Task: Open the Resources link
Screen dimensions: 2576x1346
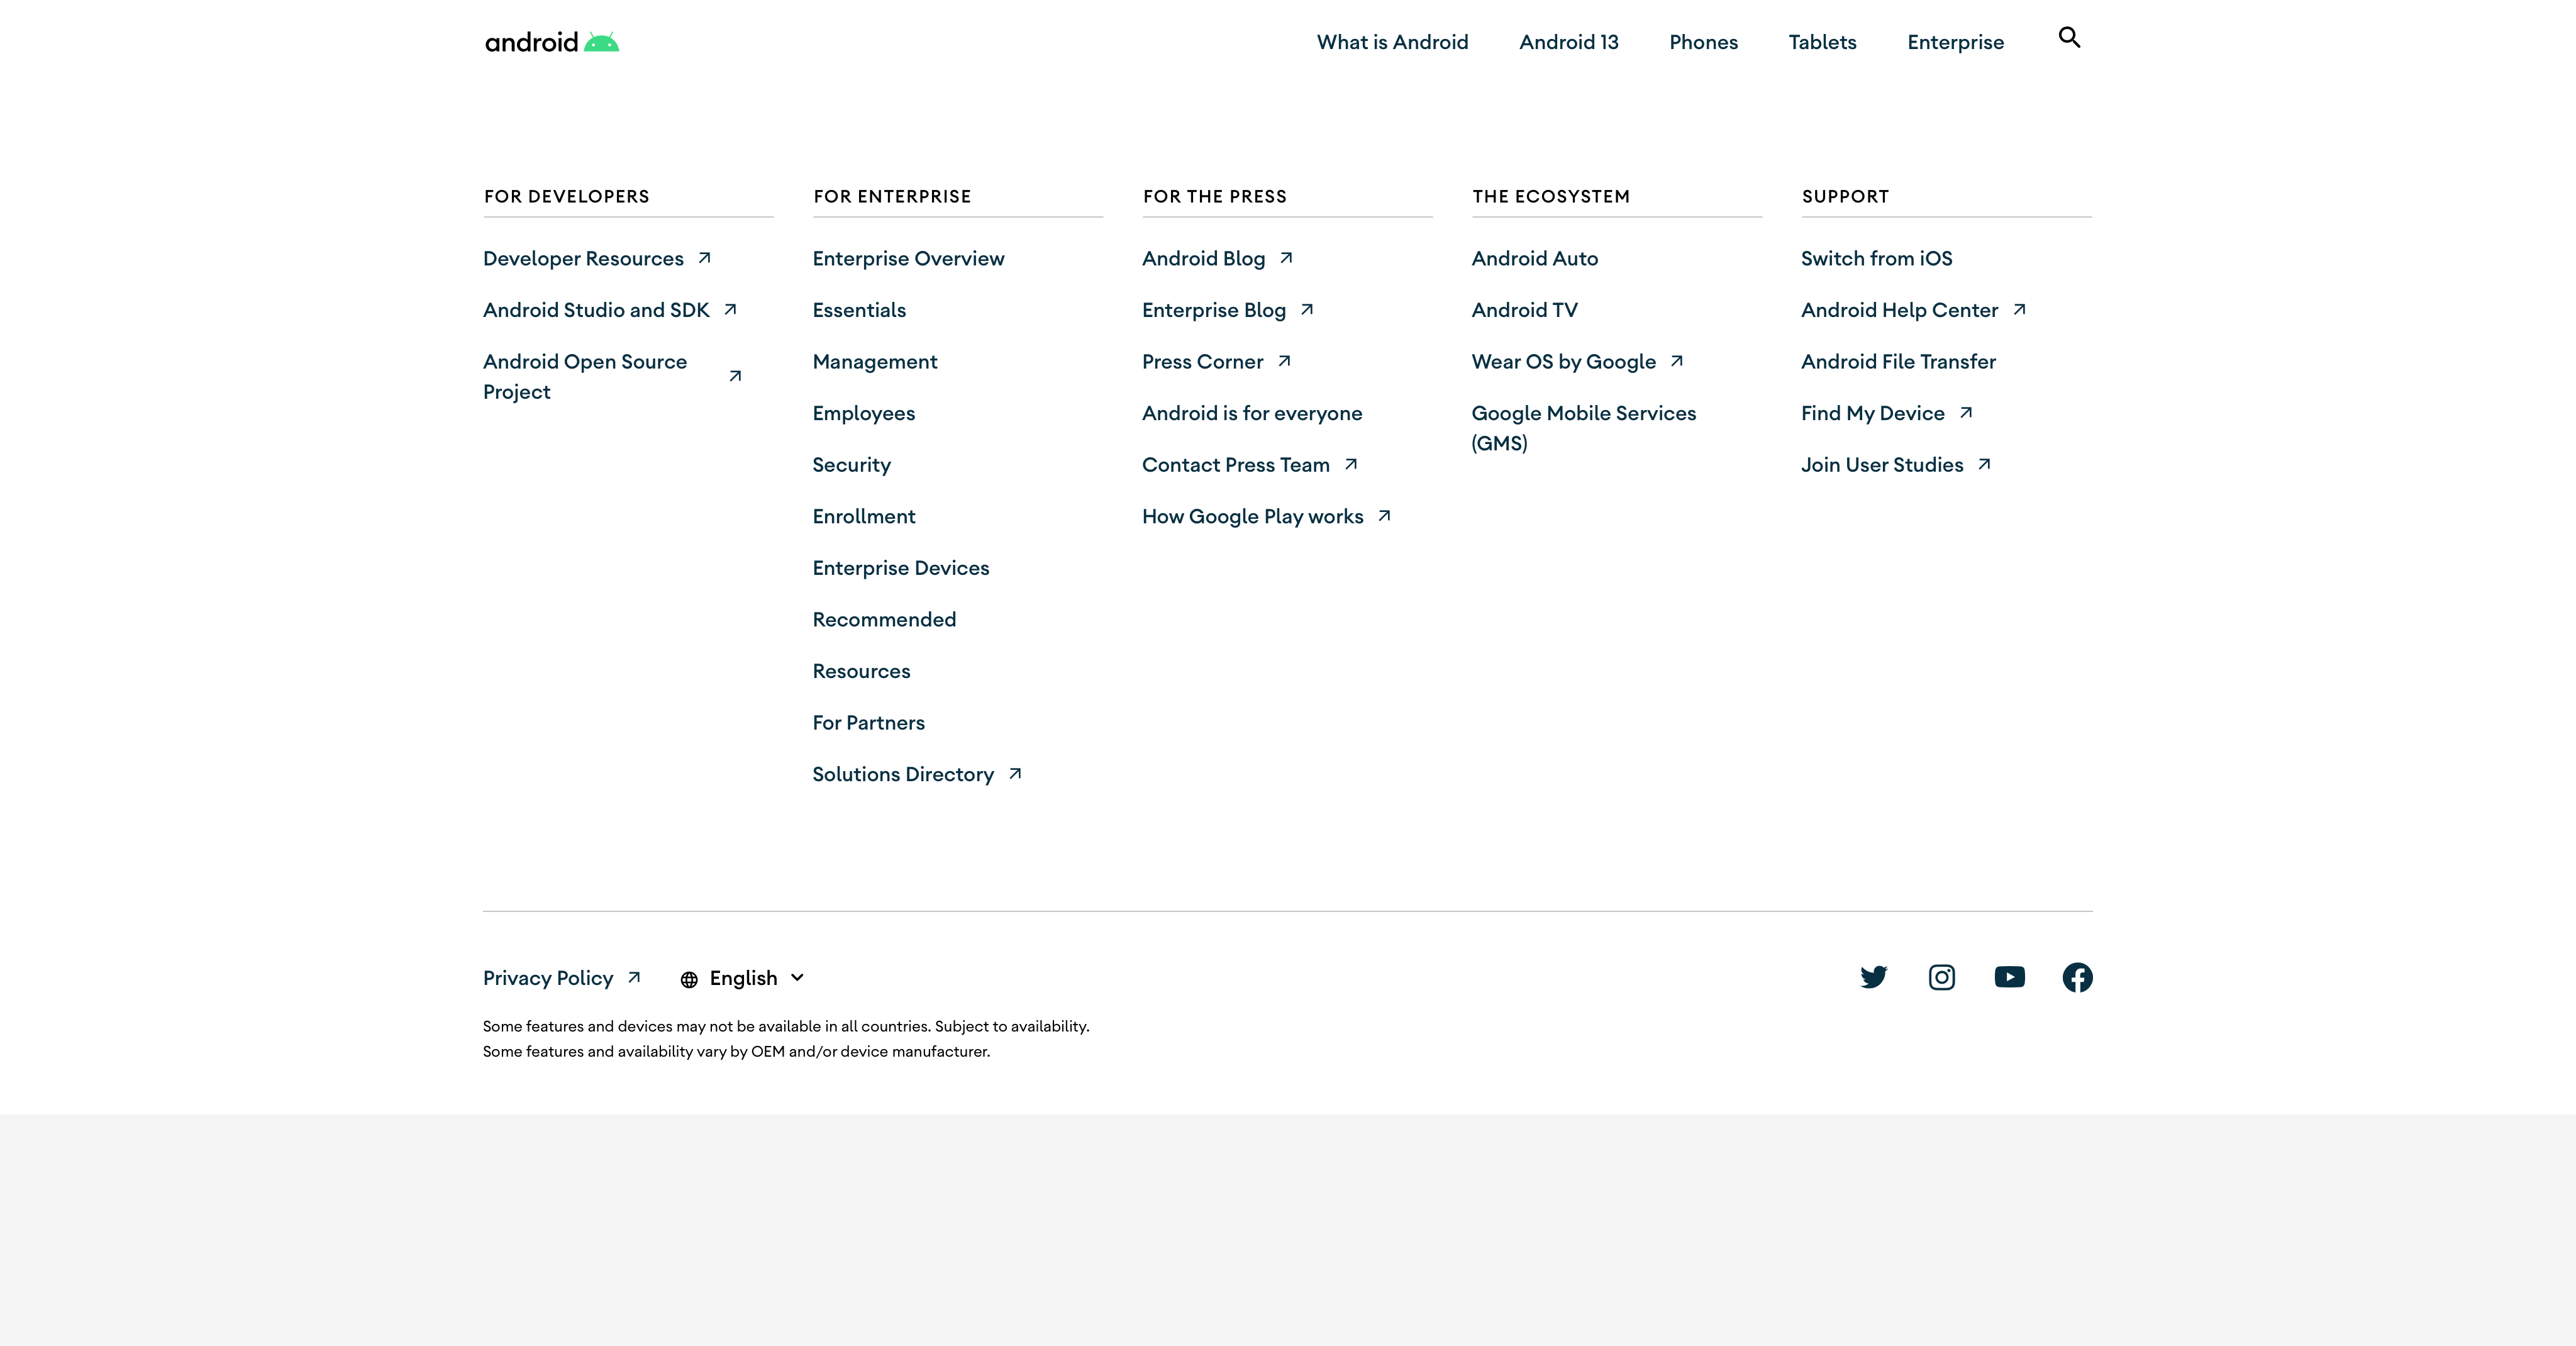Action: pyautogui.click(x=861, y=671)
